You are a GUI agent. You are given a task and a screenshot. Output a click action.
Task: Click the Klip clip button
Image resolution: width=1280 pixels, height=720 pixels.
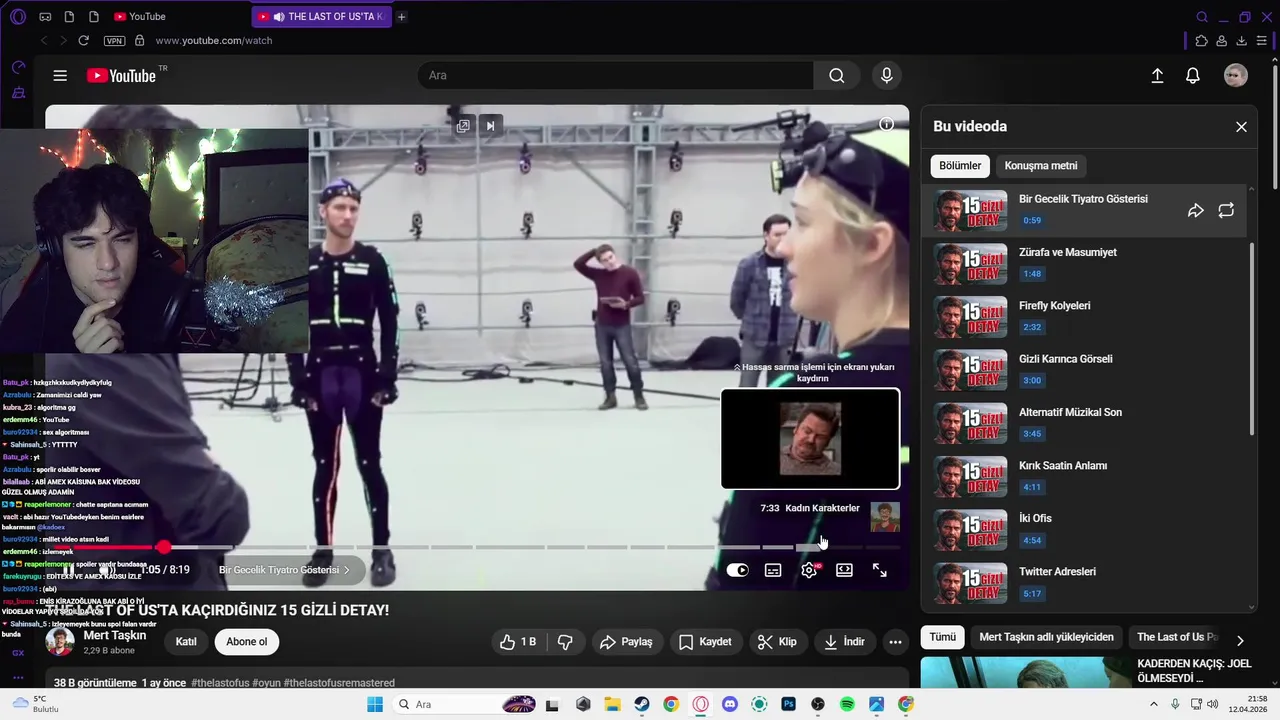pos(777,642)
